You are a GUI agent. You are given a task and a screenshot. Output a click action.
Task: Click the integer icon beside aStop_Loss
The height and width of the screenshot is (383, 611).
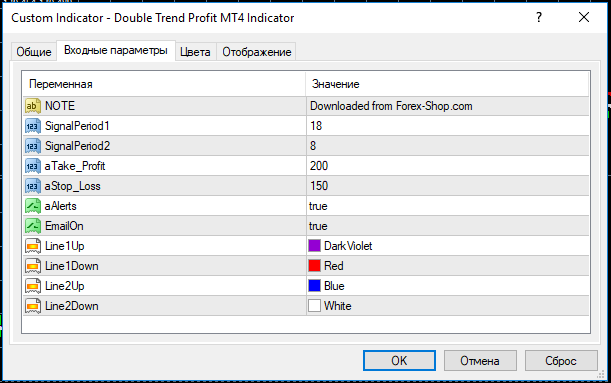(33, 186)
